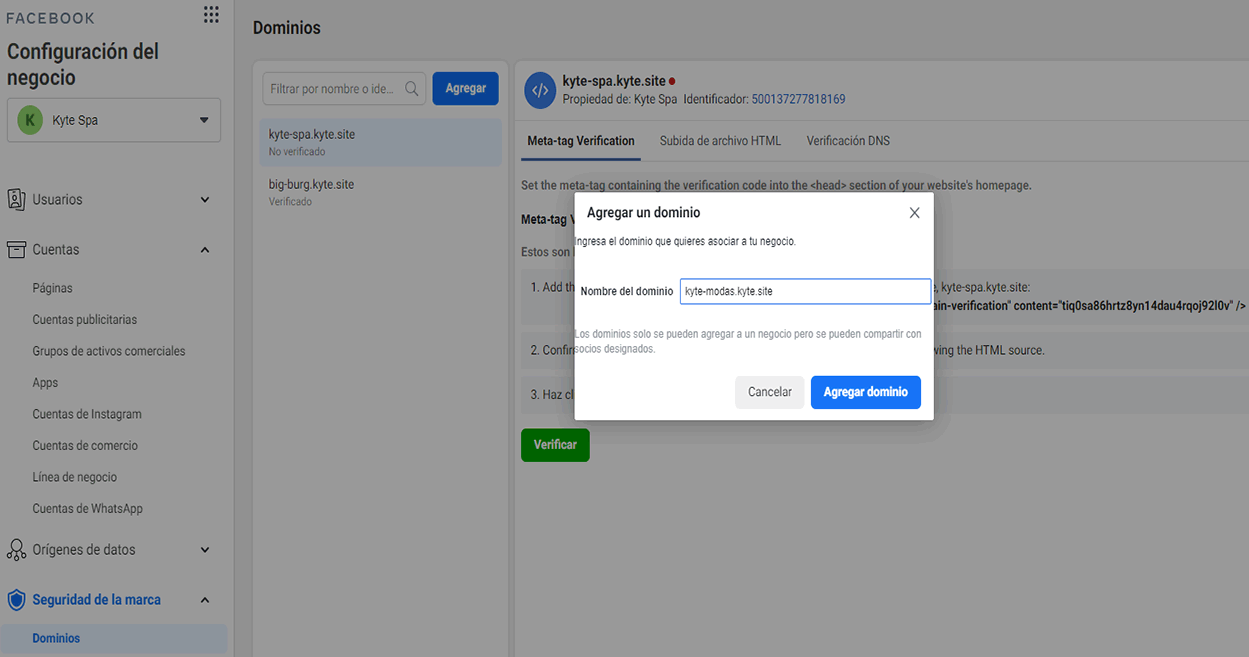Click the Dominios page heading
Viewport: 1249px width, 657px height.
(x=287, y=28)
